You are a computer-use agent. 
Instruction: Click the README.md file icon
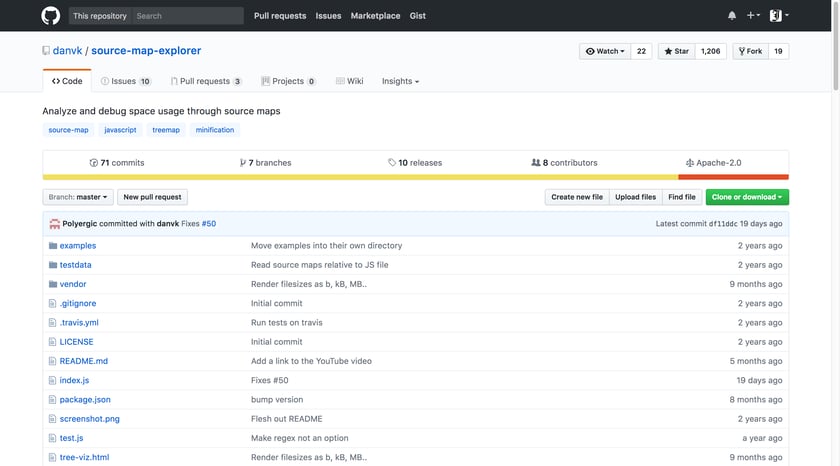[x=52, y=361]
